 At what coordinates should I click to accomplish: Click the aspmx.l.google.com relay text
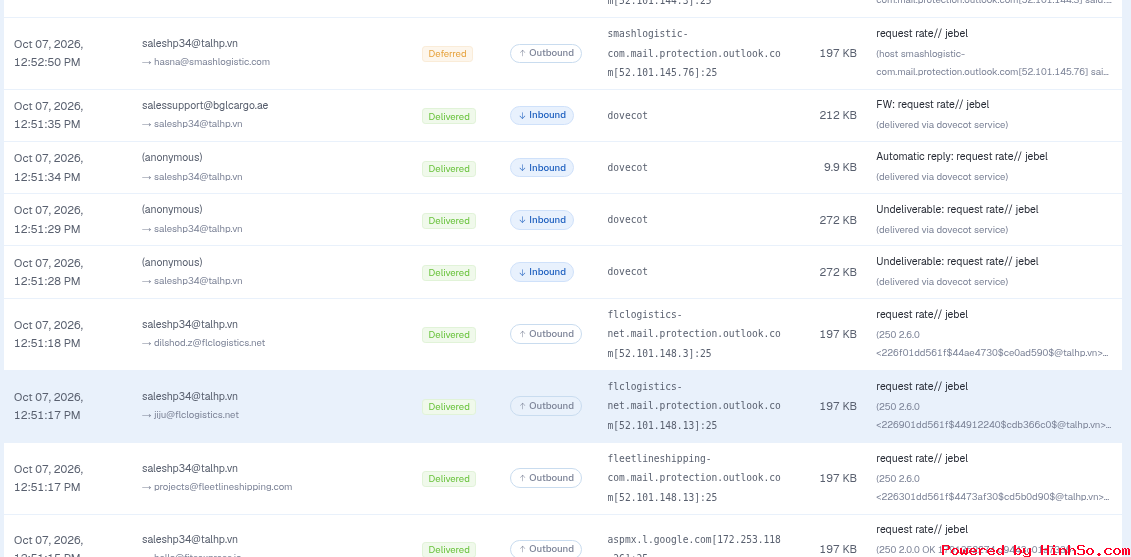point(694,543)
